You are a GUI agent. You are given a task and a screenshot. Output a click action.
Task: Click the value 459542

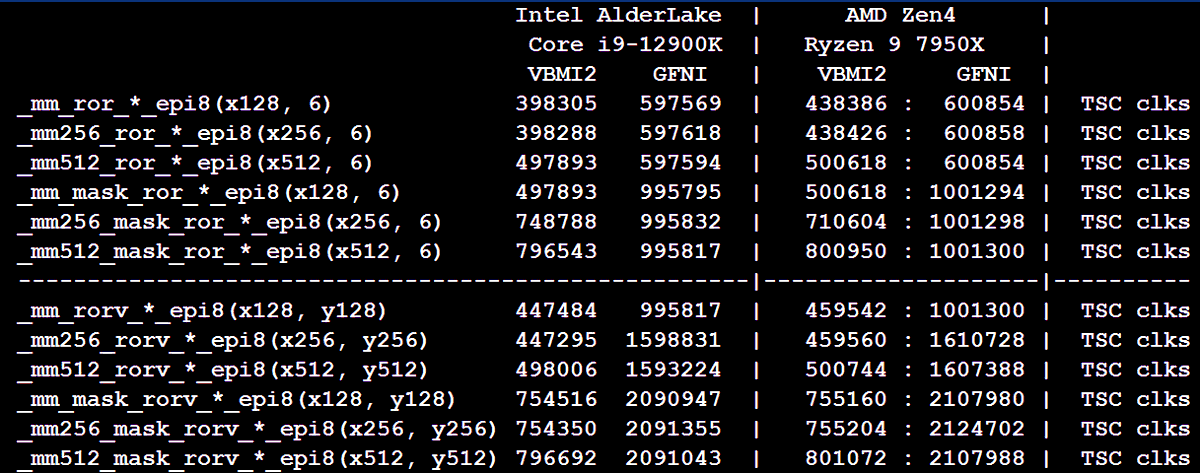(x=845, y=311)
